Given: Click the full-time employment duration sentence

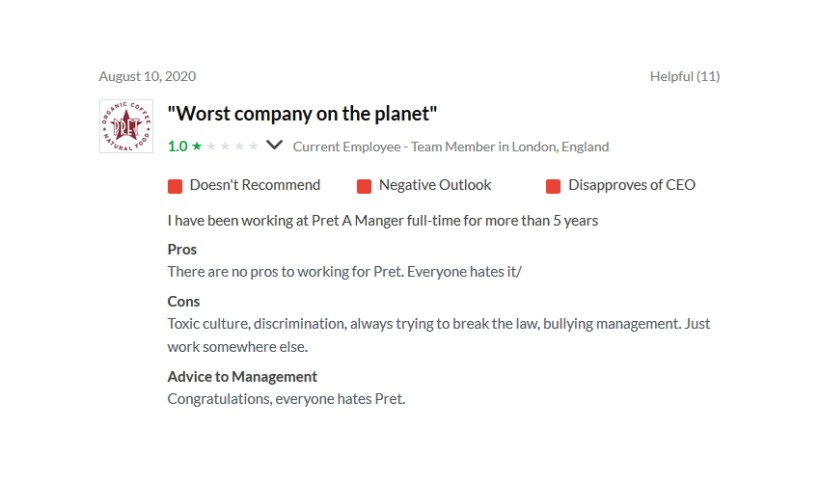Looking at the screenshot, I should [382, 220].
